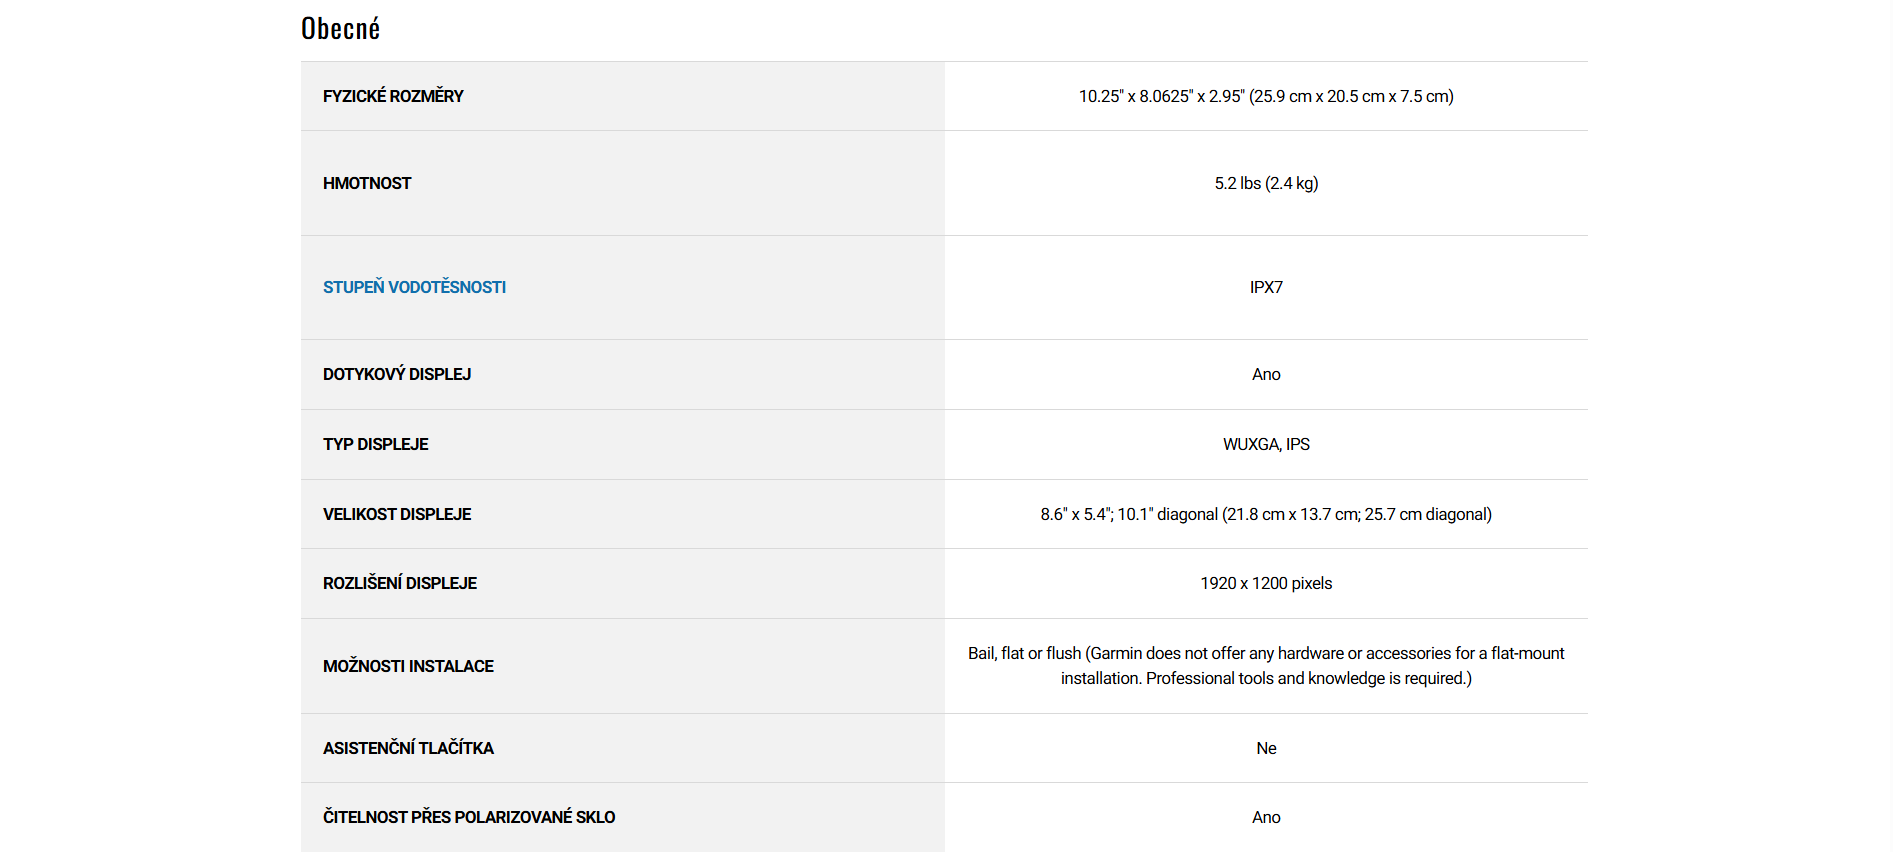Click the display size diagonal value

pos(1265,514)
